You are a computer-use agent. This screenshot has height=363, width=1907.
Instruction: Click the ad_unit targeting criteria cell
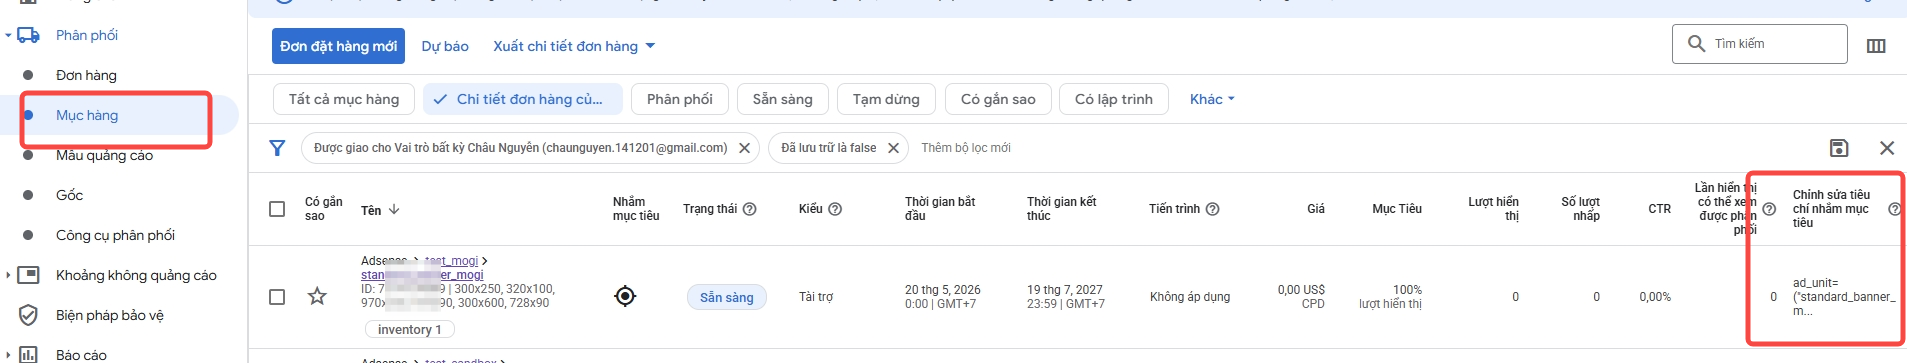click(x=1844, y=297)
